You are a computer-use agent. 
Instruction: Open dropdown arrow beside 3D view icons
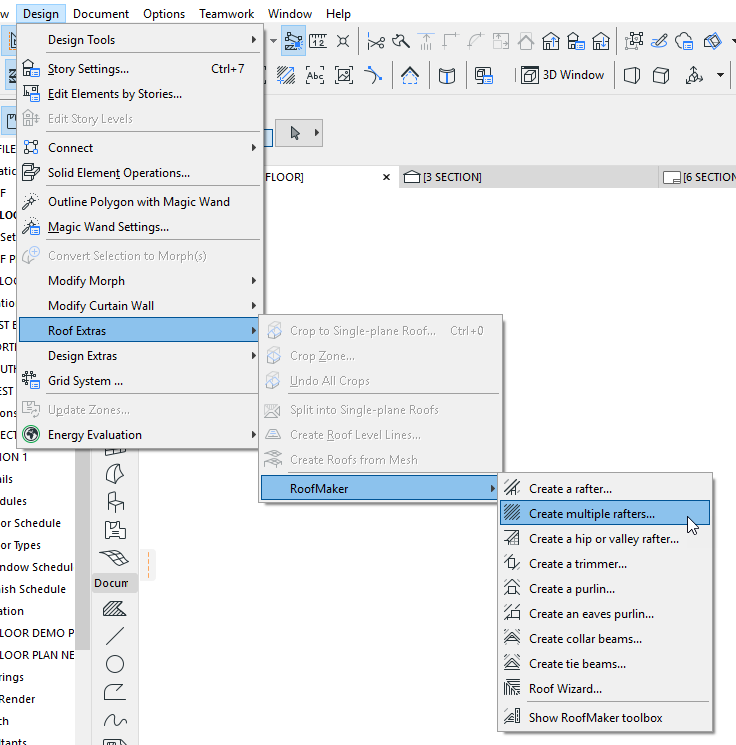720,75
